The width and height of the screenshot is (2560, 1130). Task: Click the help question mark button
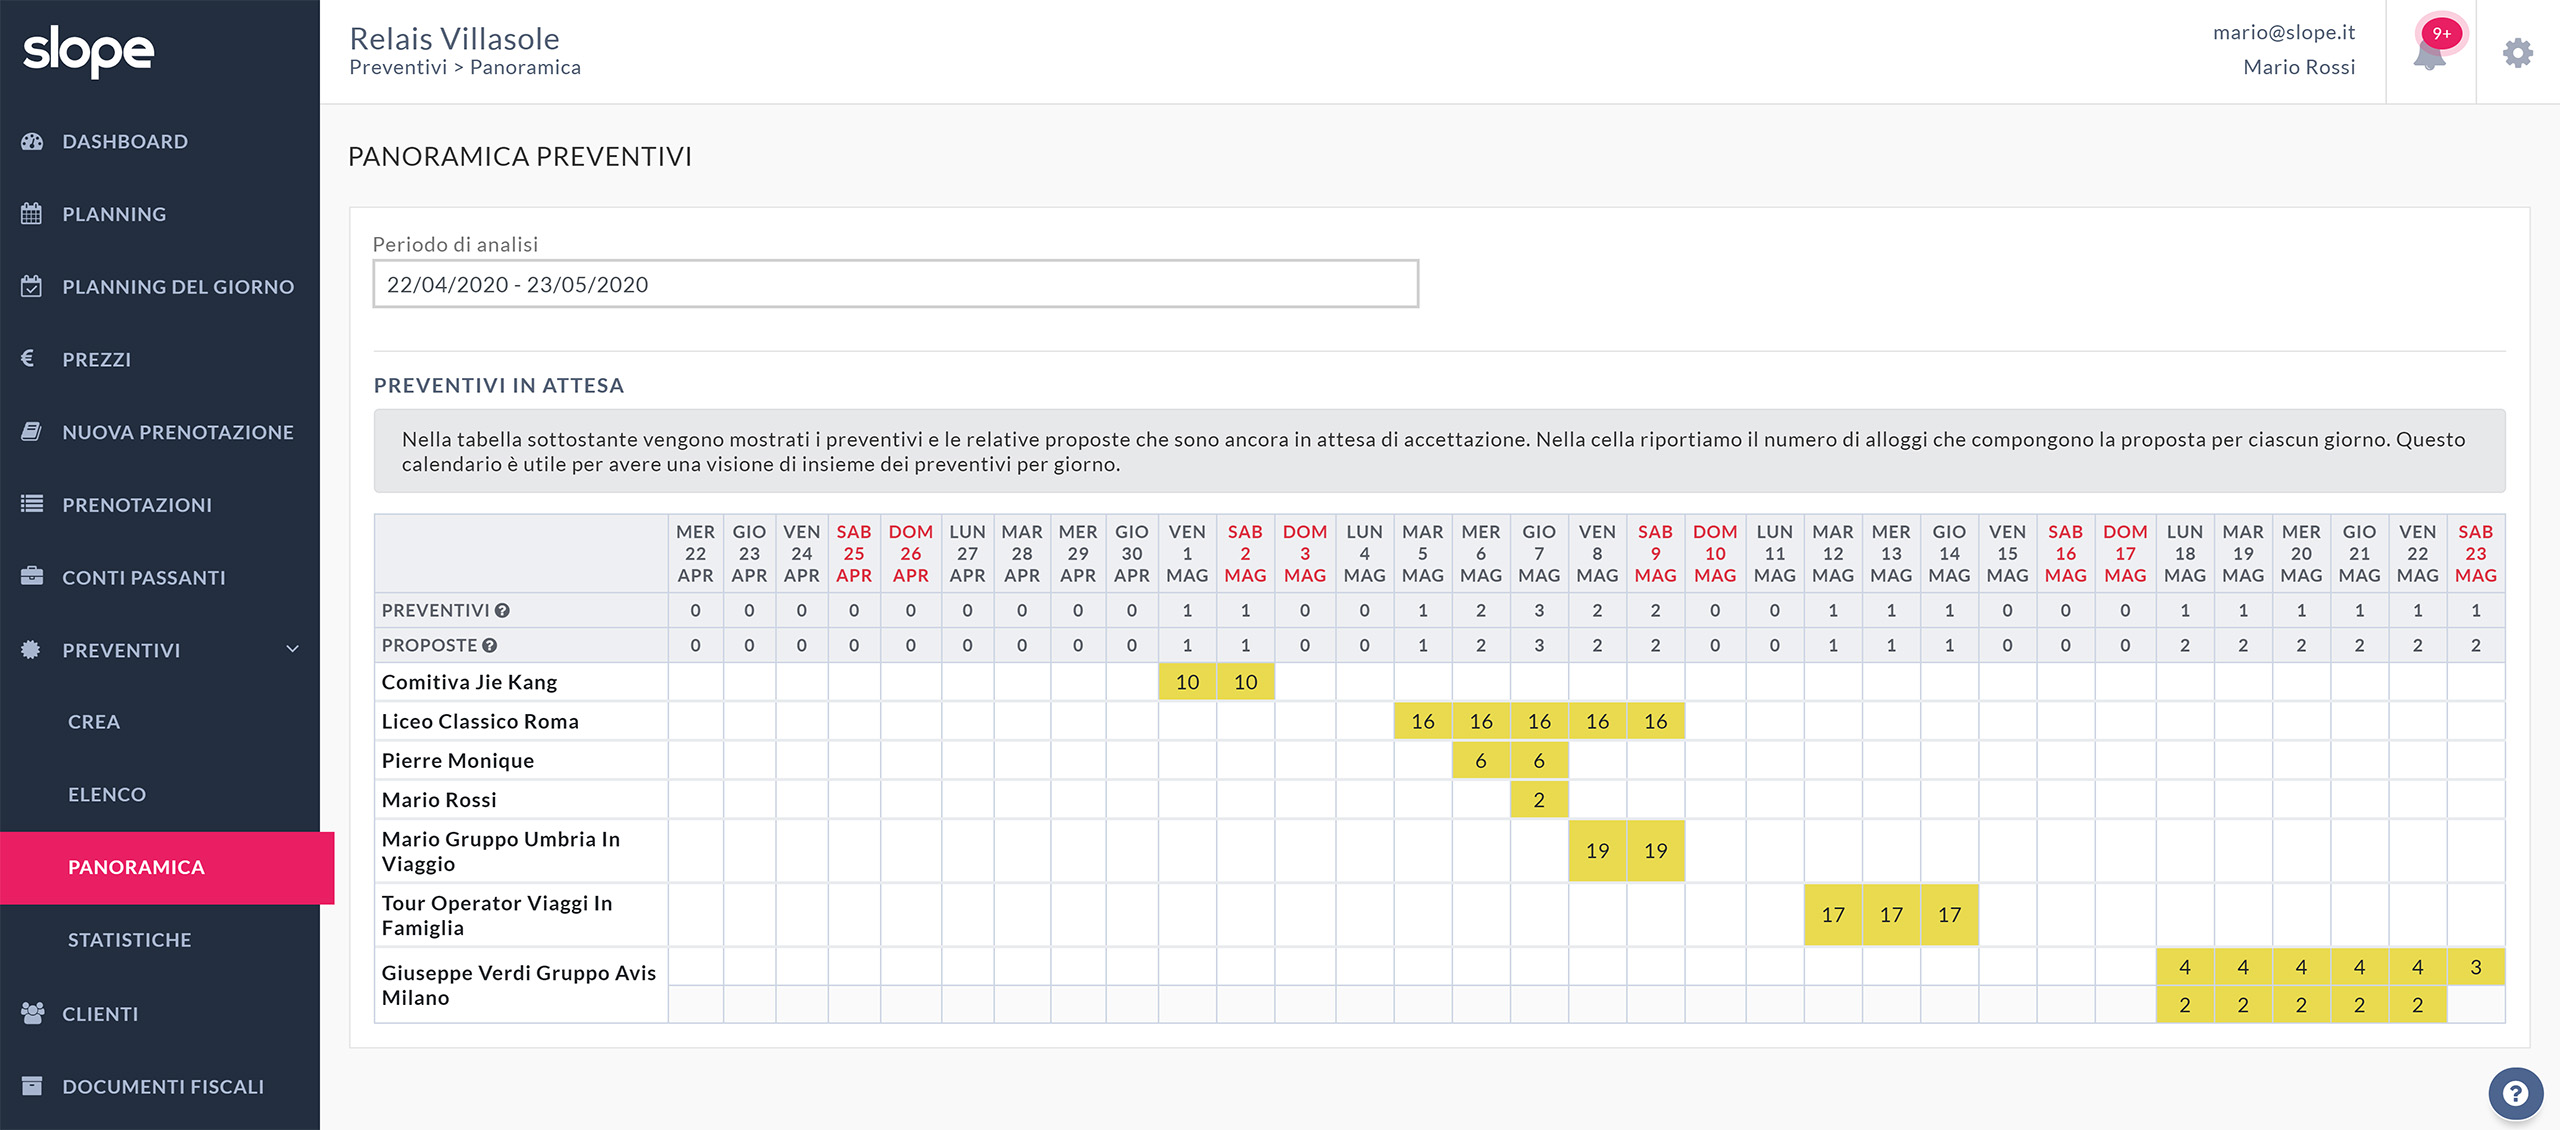point(2515,1093)
